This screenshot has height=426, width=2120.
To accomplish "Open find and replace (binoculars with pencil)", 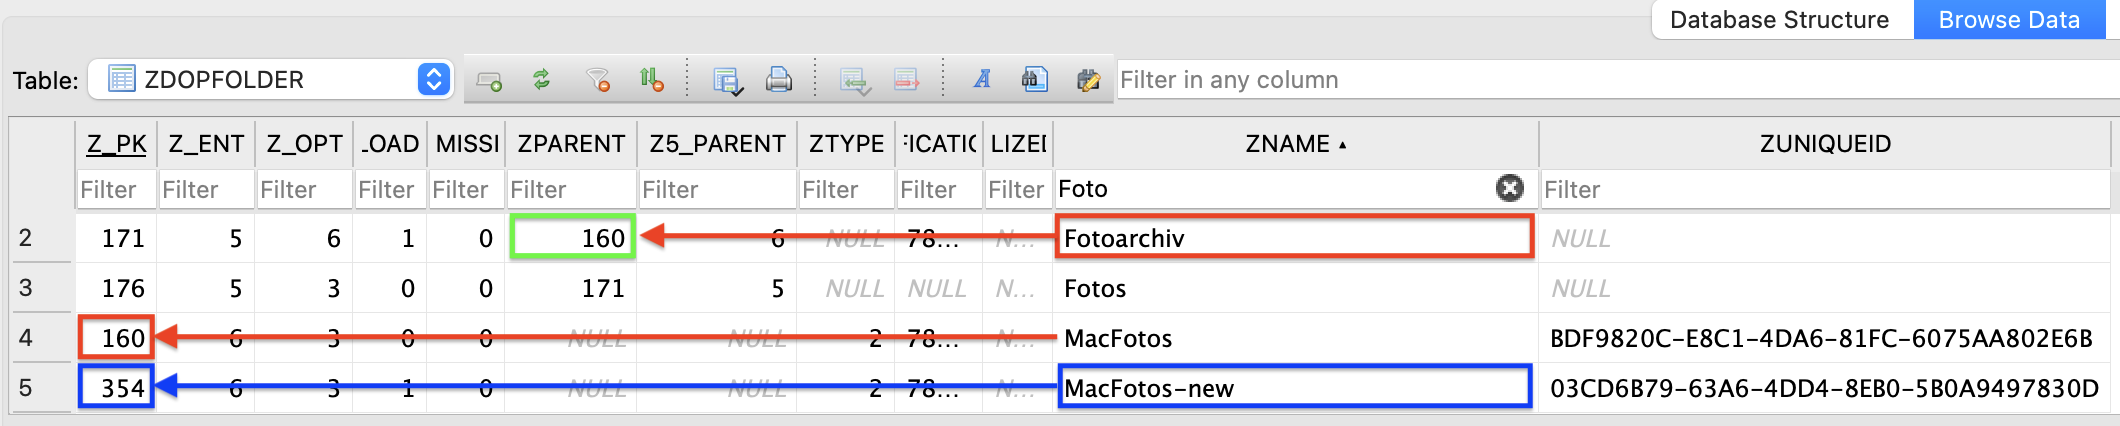I will [x=1088, y=80].
